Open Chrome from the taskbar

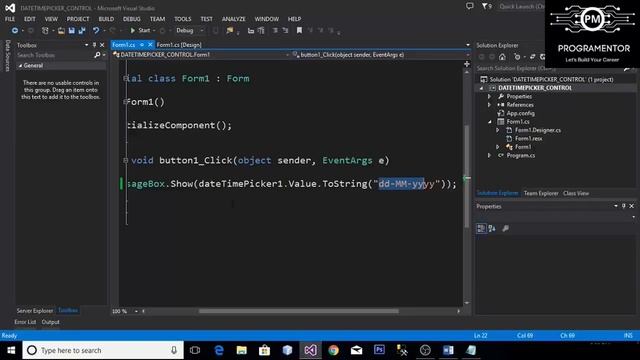pos(333,350)
